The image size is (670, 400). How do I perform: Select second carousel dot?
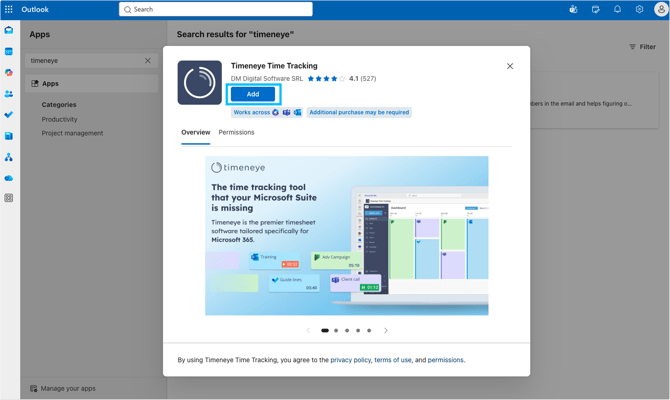click(336, 330)
